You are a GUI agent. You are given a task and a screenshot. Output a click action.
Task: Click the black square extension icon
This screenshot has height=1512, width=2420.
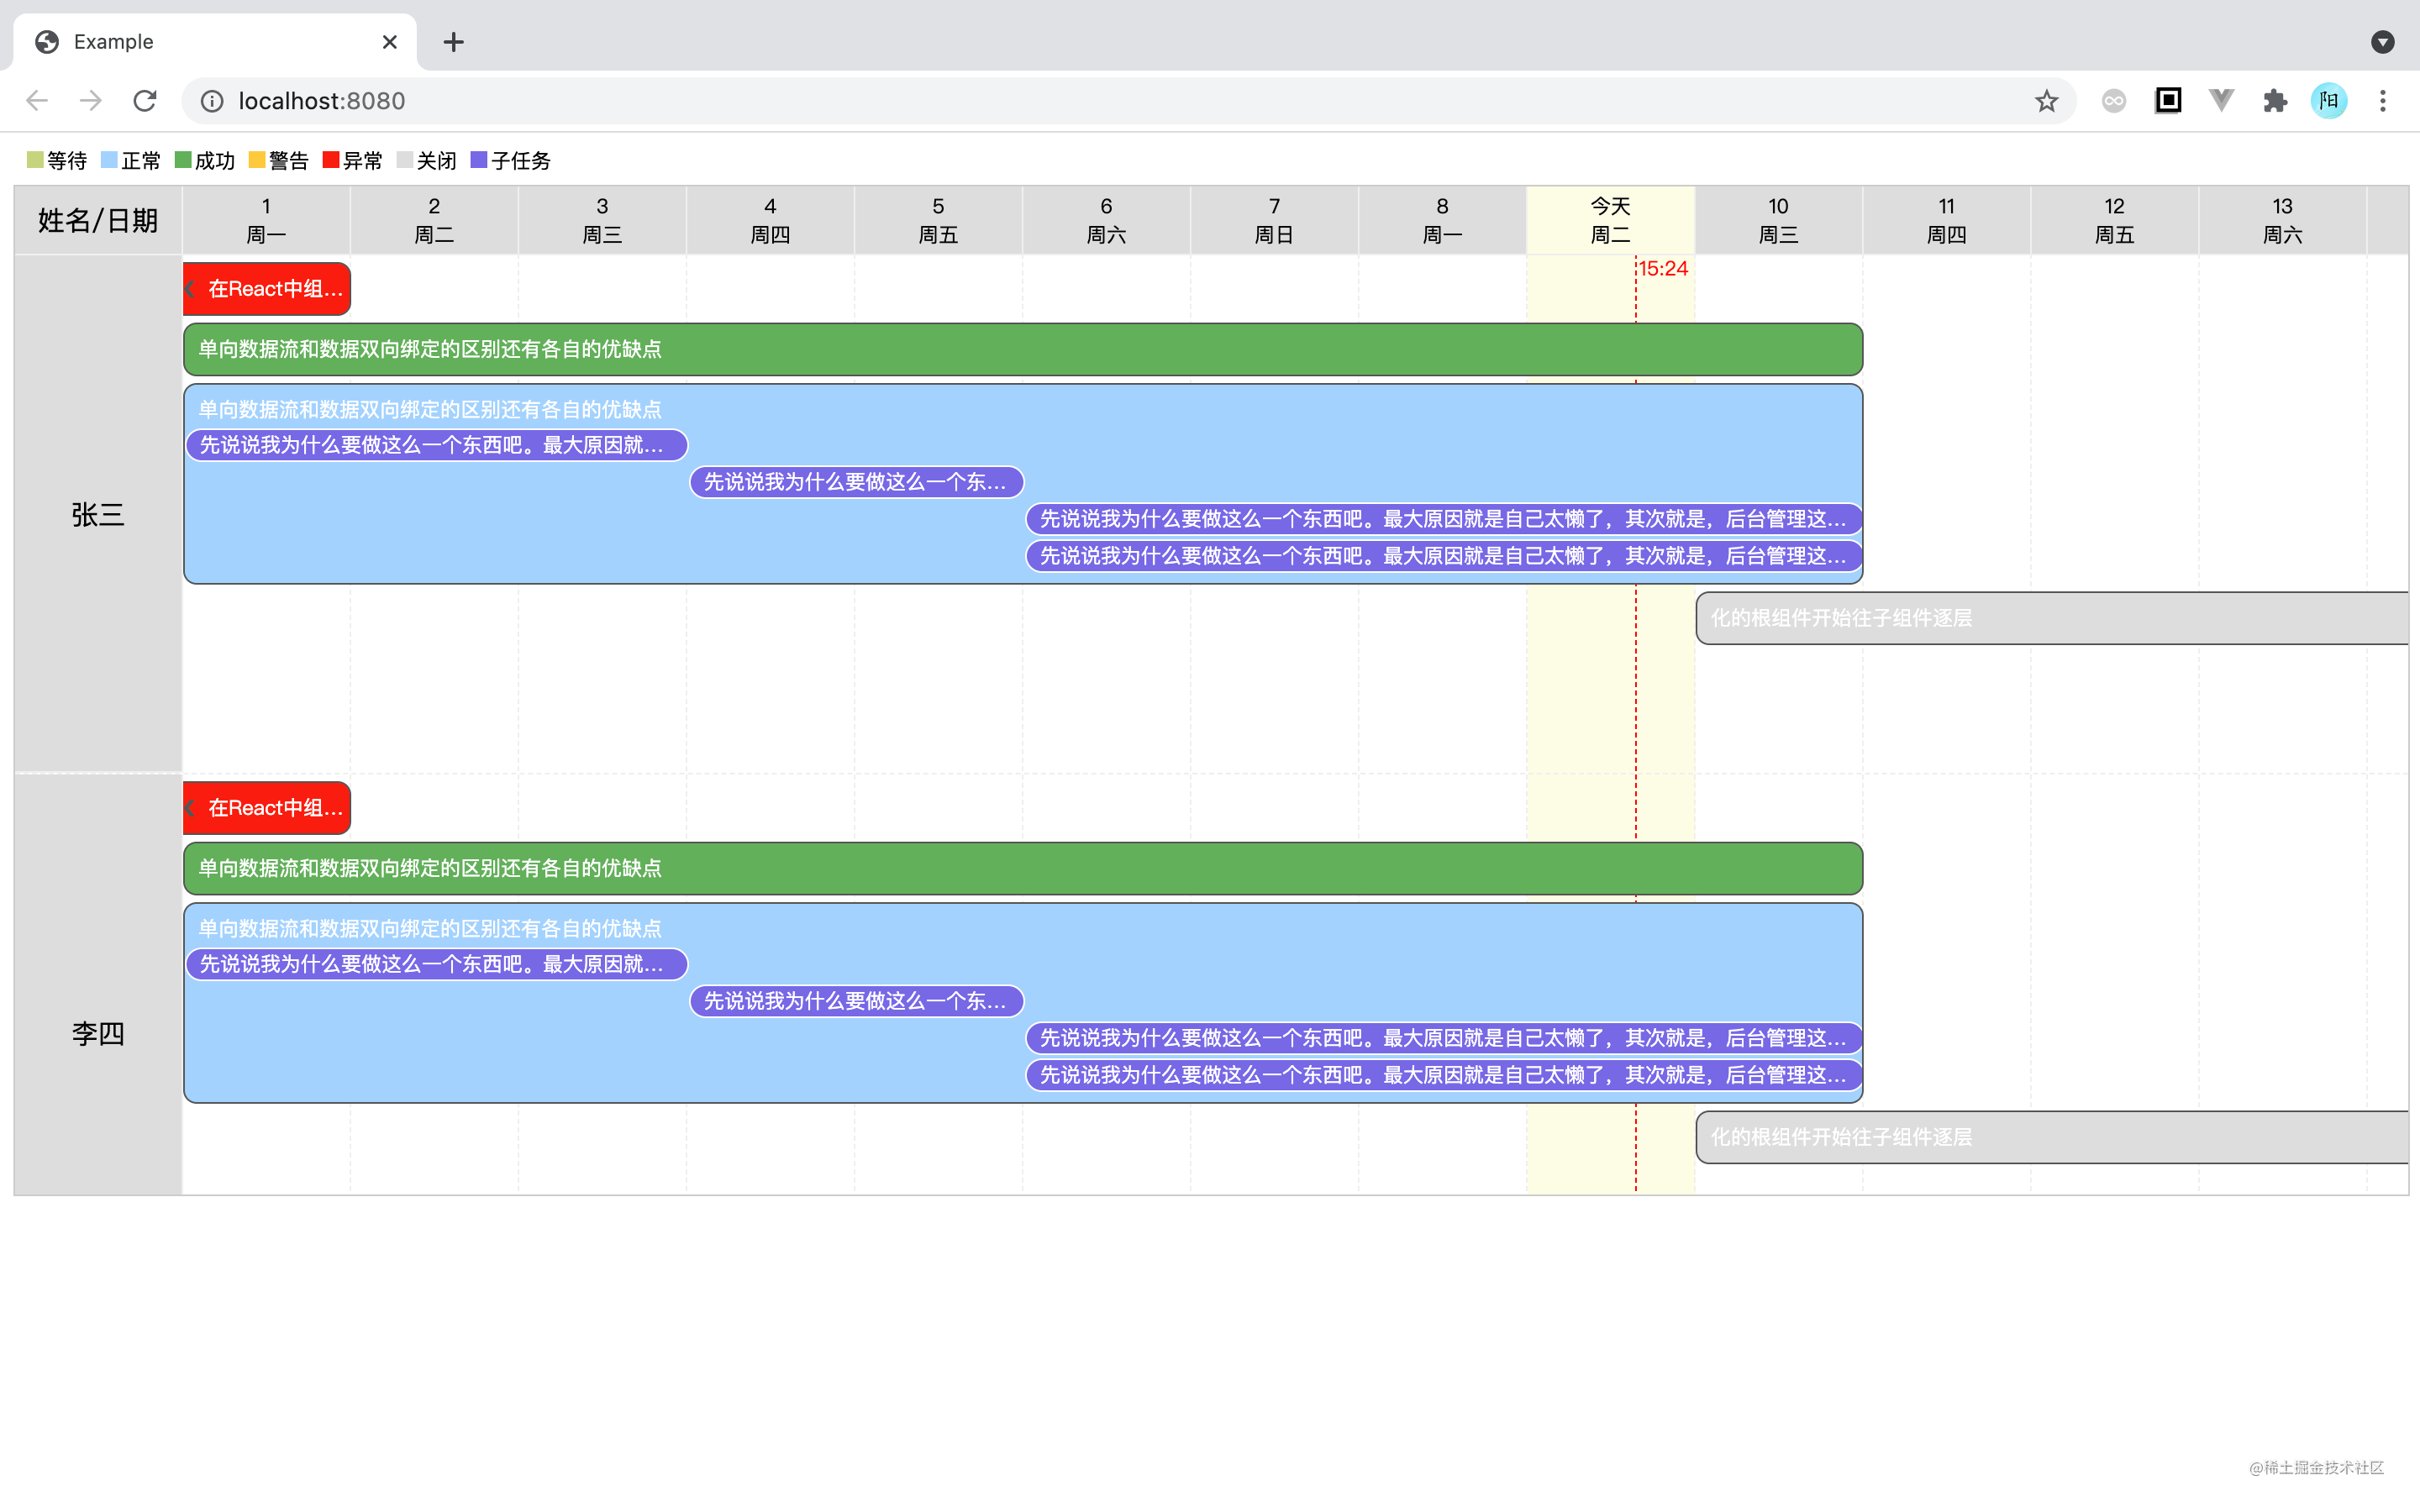click(2168, 101)
